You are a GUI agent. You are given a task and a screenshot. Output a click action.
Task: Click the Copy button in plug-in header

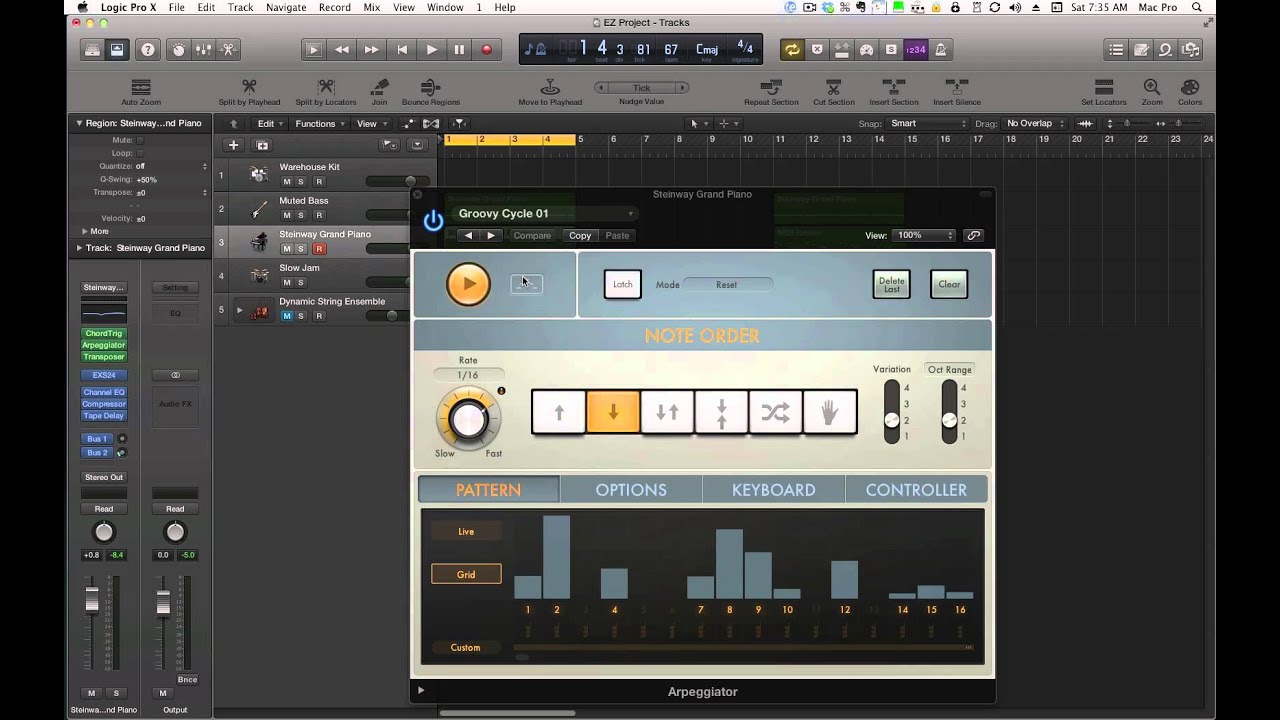coord(580,236)
